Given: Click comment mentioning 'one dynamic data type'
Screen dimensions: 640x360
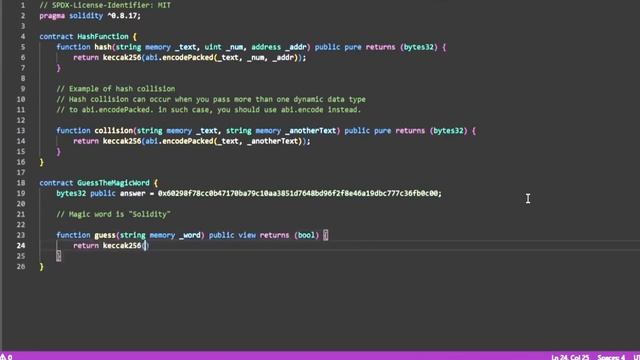Looking at the screenshot, I should pyautogui.click(x=211, y=100).
